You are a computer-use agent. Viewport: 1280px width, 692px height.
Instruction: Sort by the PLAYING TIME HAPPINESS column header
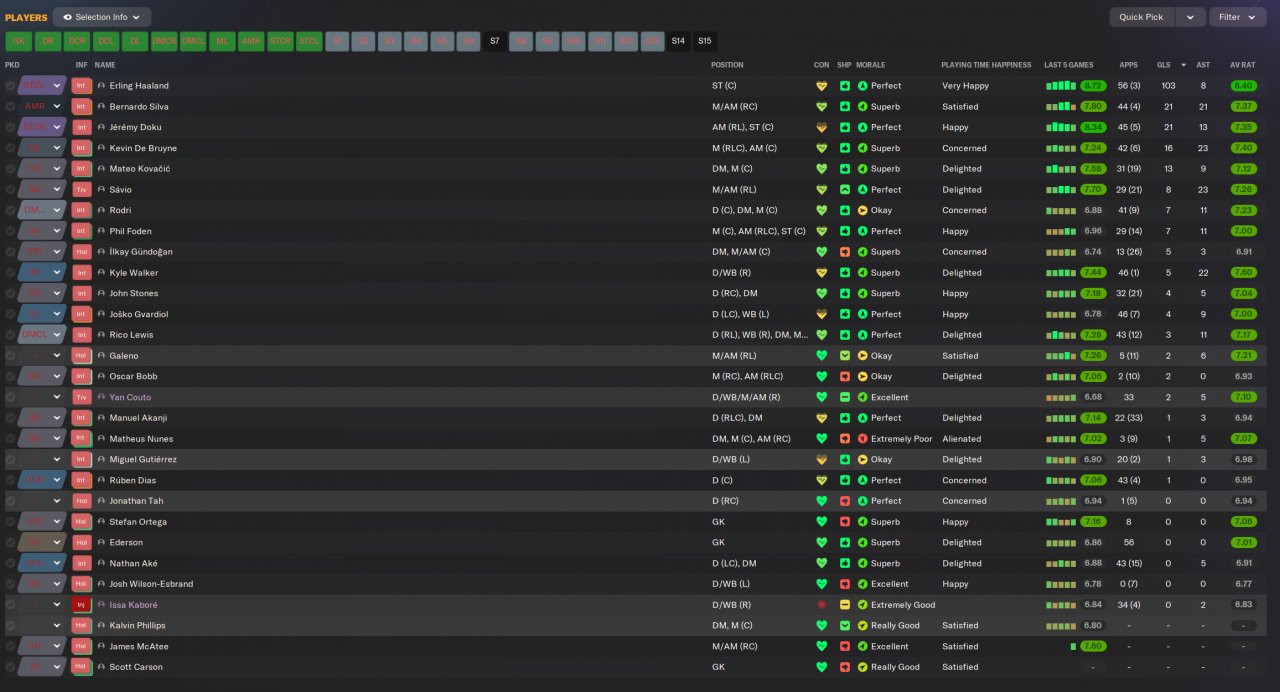click(x=986, y=65)
